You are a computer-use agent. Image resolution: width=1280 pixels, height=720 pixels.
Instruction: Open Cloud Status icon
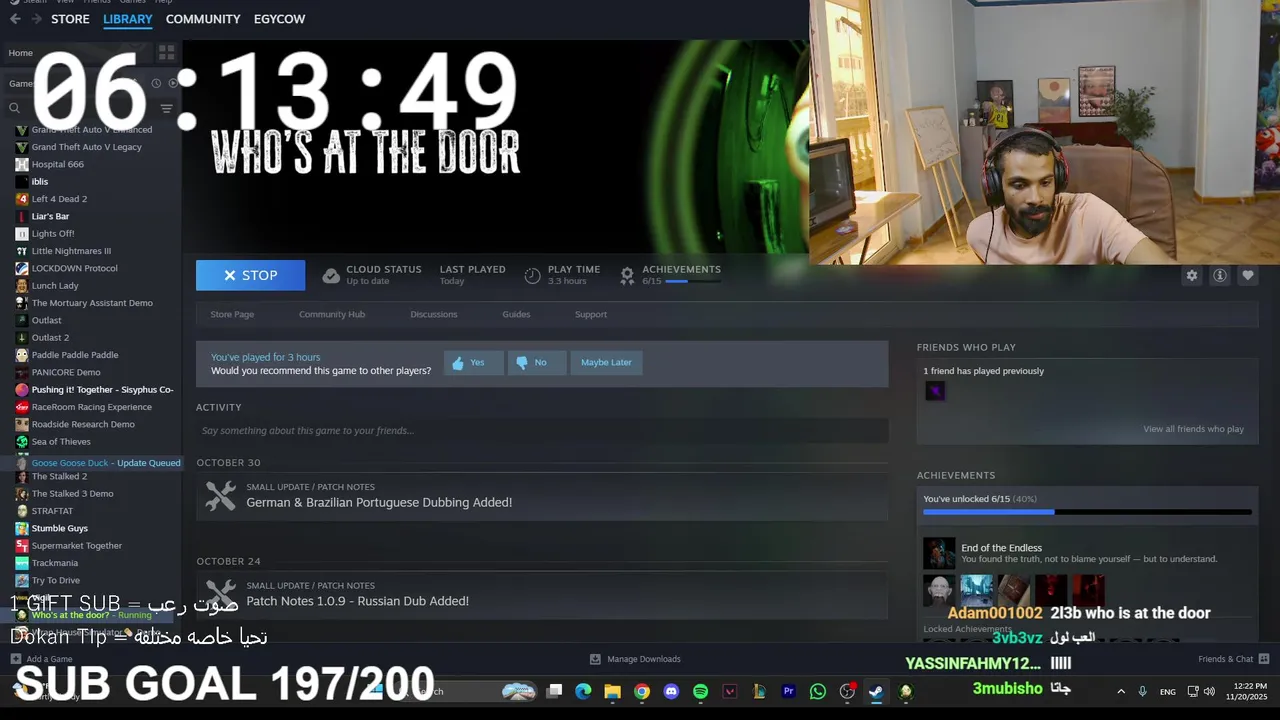pos(331,276)
